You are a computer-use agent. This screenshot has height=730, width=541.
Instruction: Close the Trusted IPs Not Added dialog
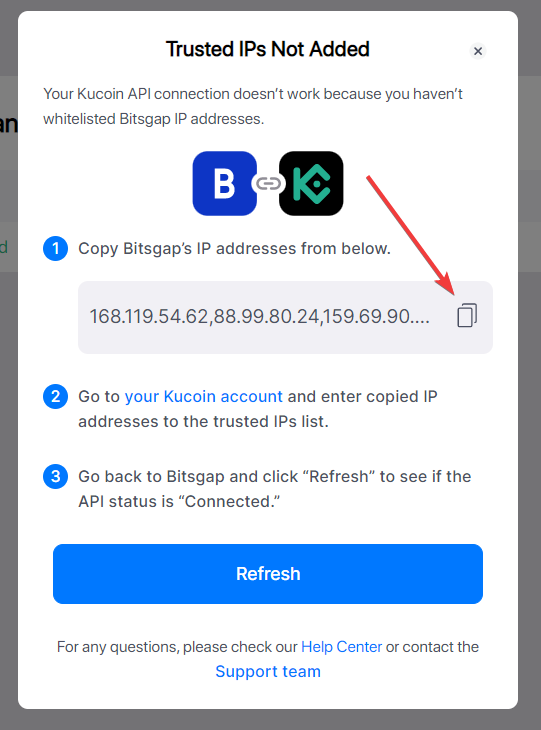click(x=478, y=51)
